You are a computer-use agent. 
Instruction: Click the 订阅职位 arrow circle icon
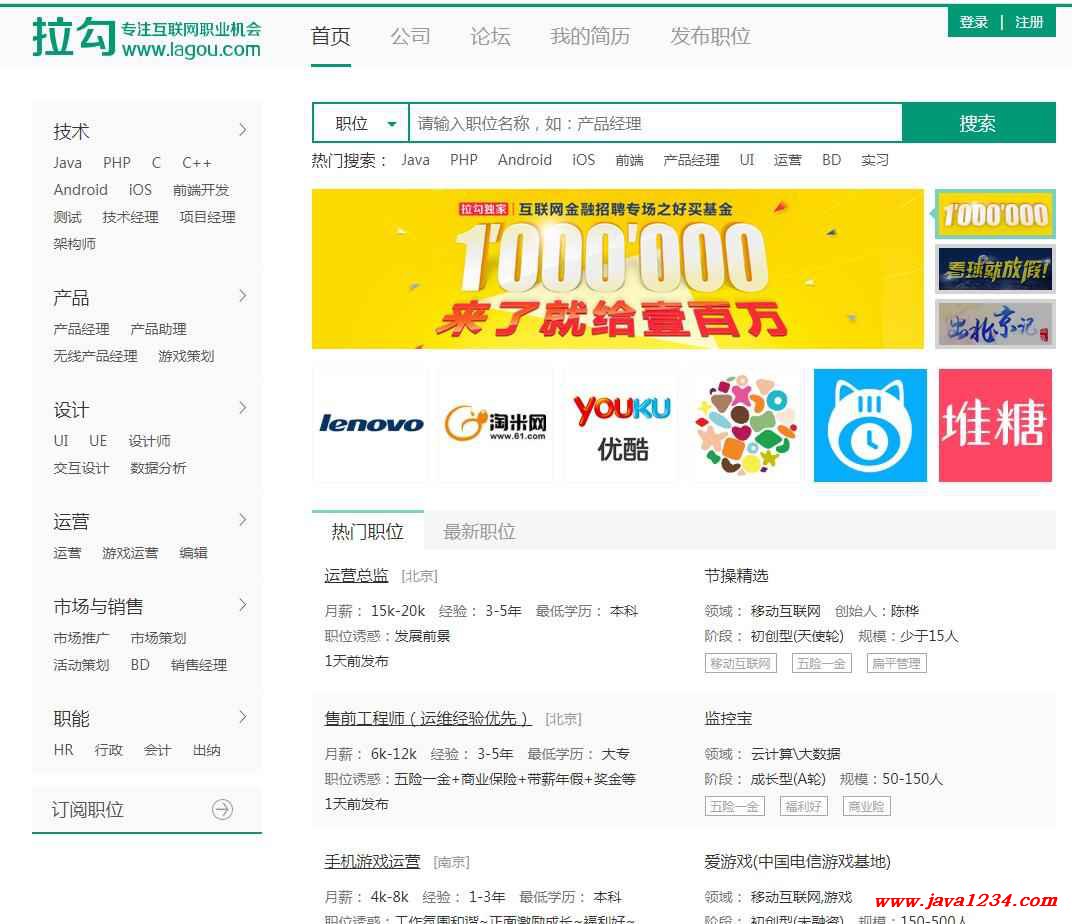coord(222,810)
